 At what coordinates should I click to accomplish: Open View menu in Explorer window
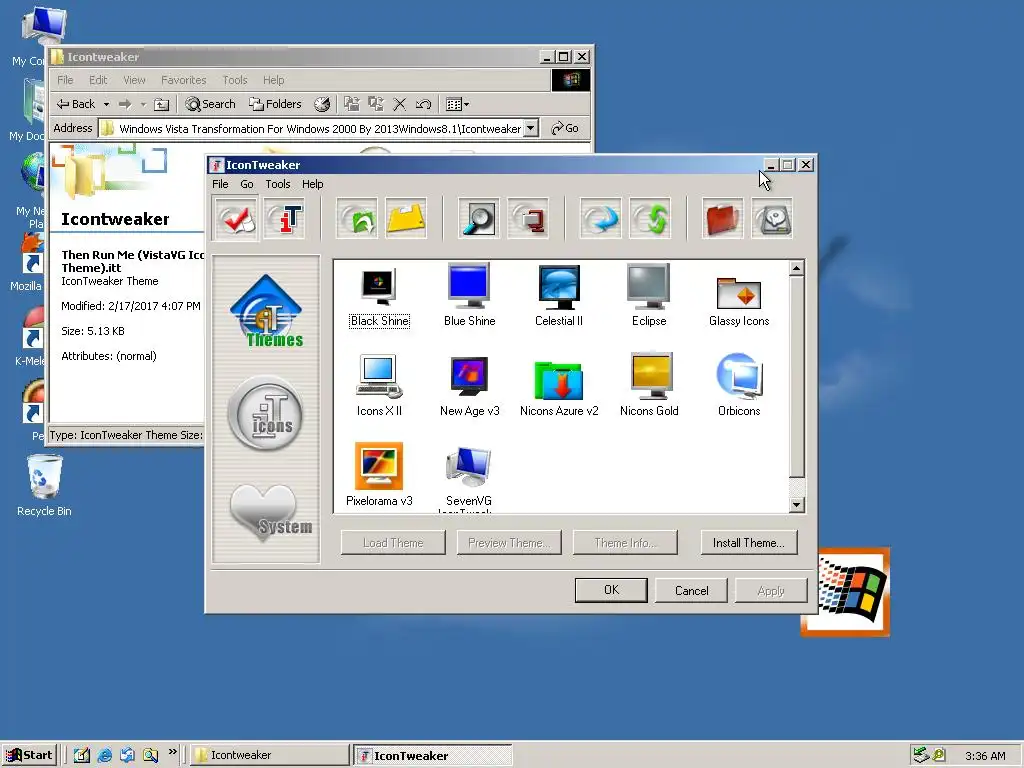[x=134, y=80]
